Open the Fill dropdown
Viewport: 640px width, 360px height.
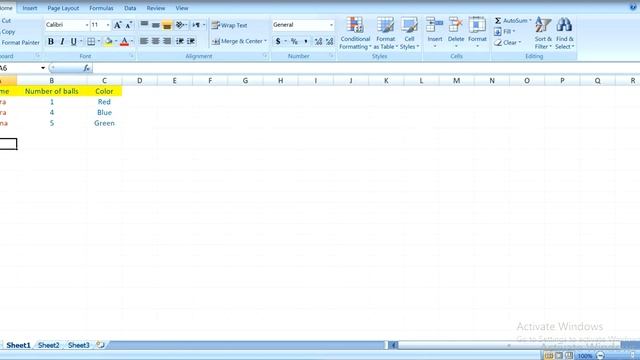[504, 31]
